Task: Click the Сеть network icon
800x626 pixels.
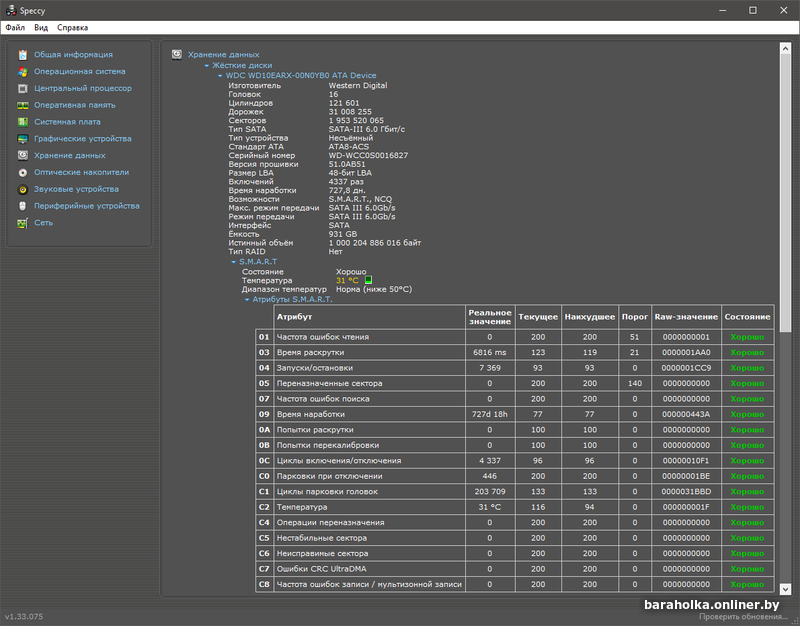Action: [x=22, y=223]
